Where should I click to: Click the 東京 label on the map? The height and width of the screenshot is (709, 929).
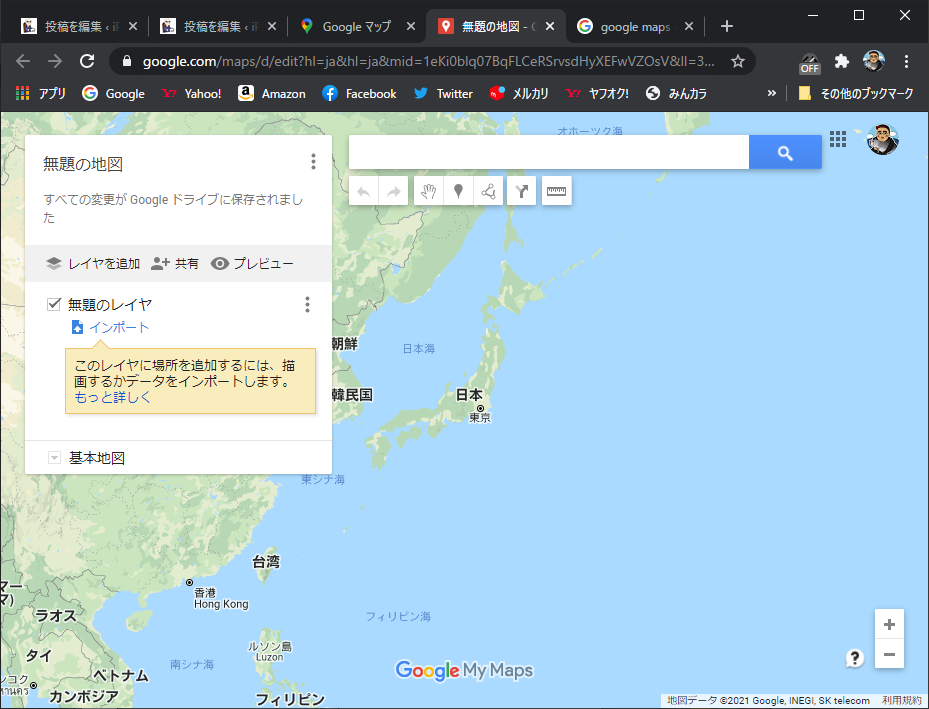click(x=480, y=417)
